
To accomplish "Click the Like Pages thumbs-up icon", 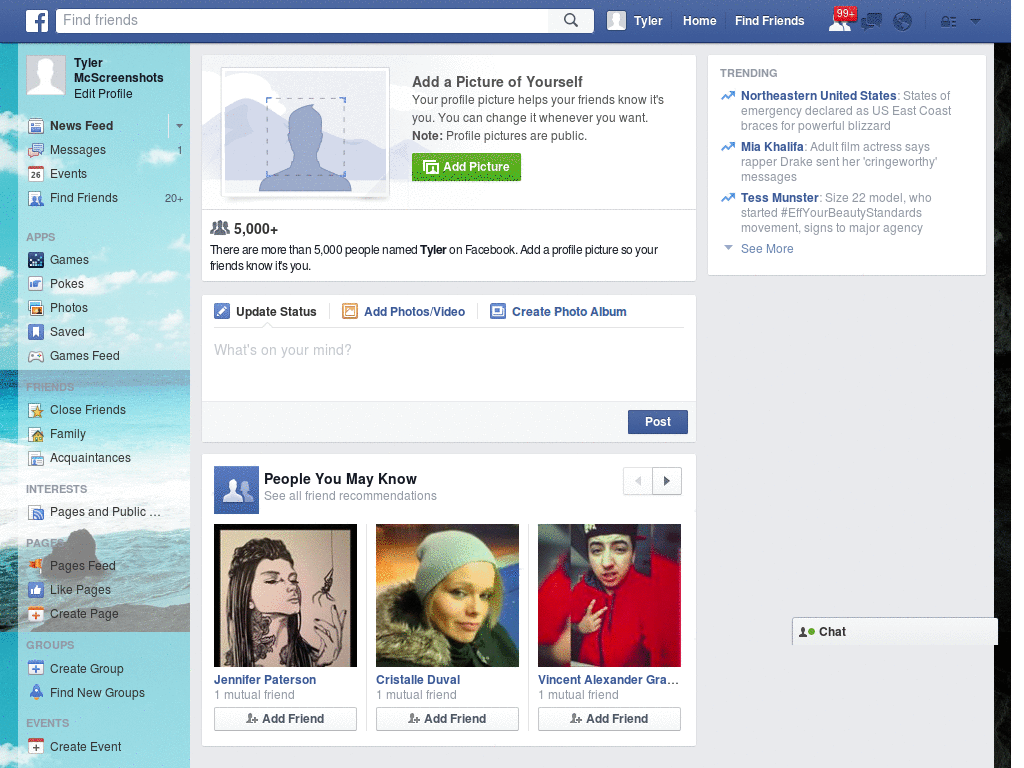I will pyautogui.click(x=36, y=590).
